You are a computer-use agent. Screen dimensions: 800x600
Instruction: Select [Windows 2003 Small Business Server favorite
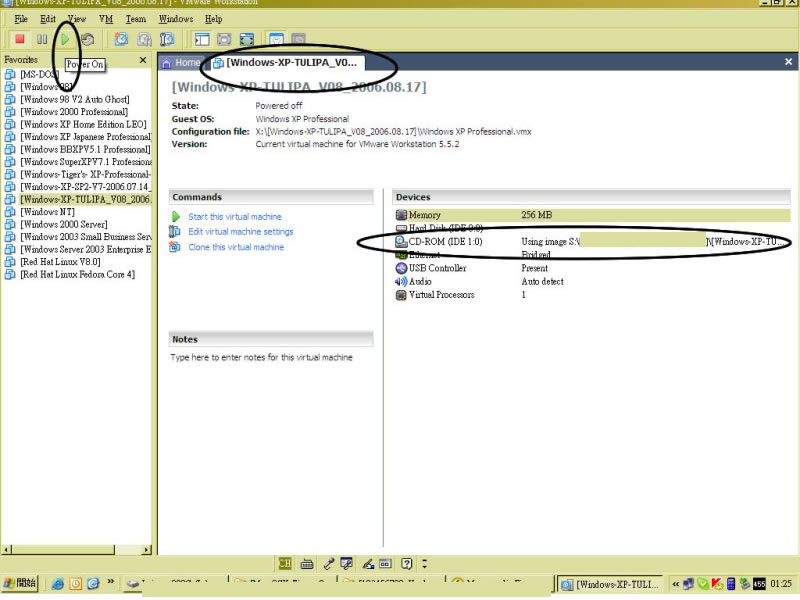pos(85,237)
